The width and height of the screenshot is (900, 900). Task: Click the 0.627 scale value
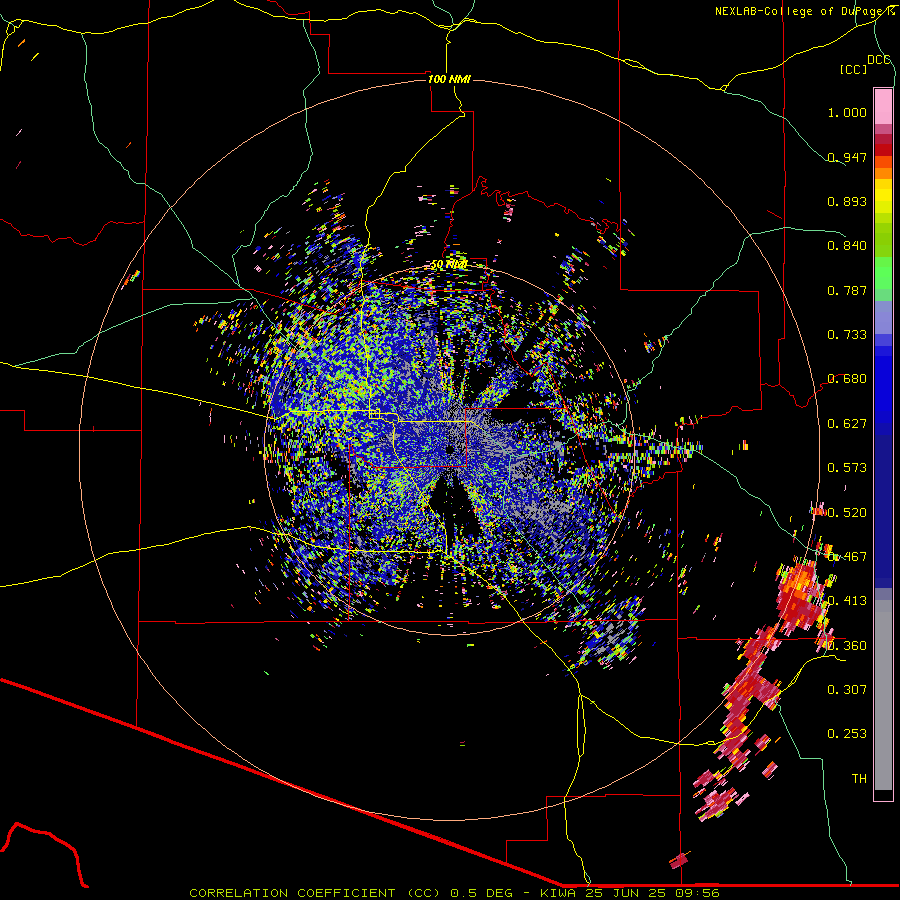tap(847, 424)
